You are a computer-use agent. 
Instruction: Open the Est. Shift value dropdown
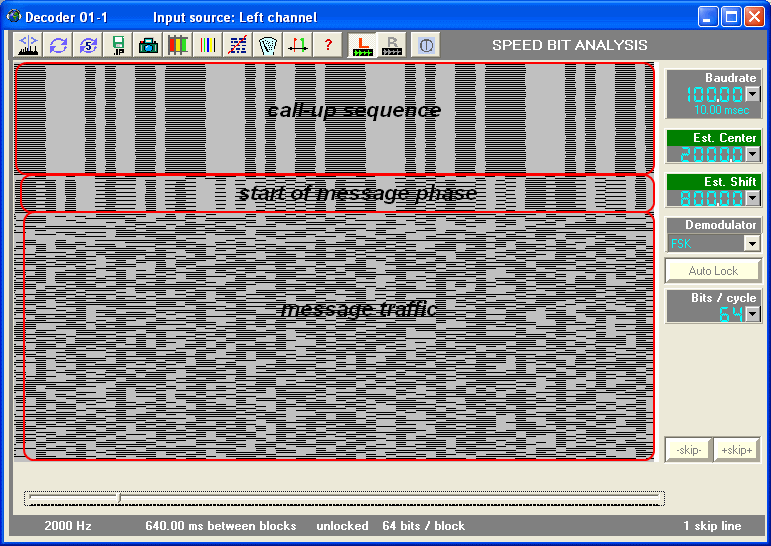[x=752, y=198]
